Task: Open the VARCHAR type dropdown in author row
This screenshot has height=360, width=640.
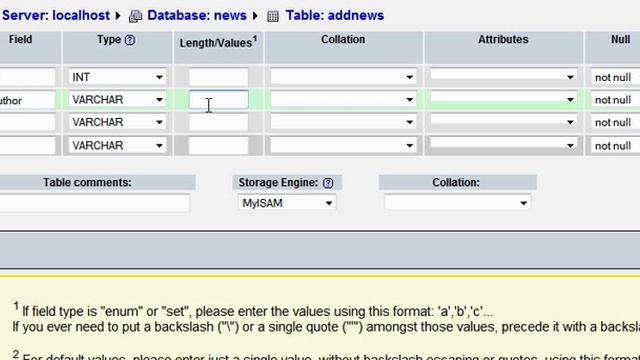Action: point(118,100)
